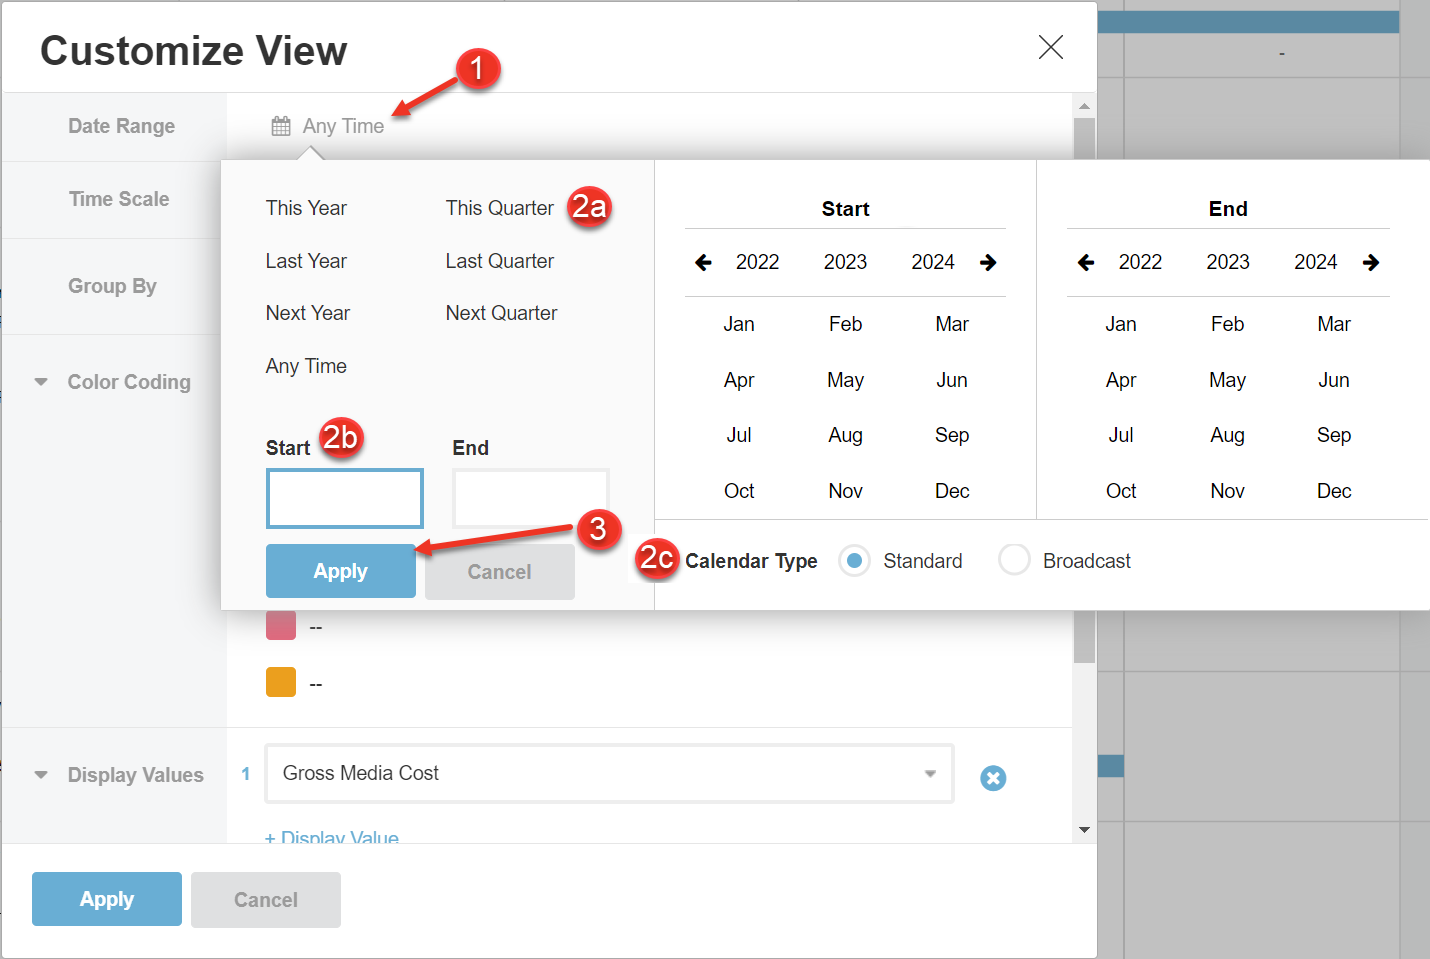Click the back arrow in the End year navigator
This screenshot has width=1430, height=959.
1085,262
